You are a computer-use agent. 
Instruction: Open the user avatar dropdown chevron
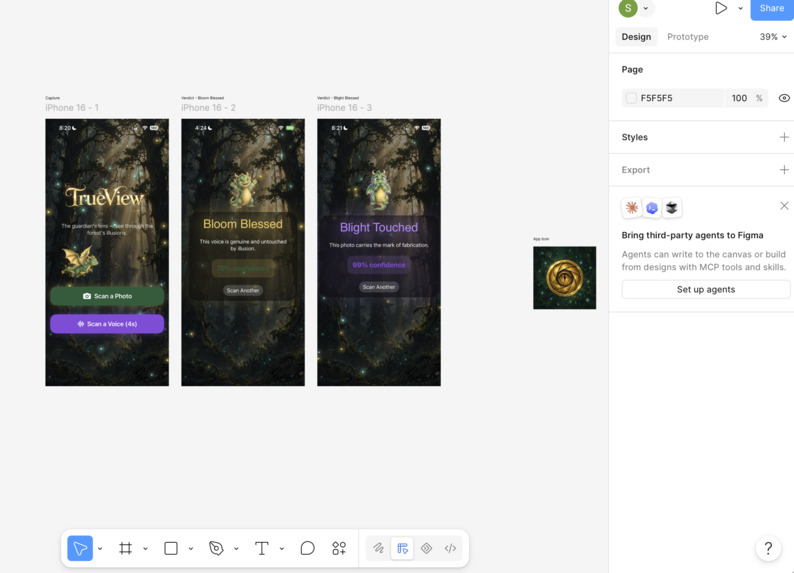646,8
